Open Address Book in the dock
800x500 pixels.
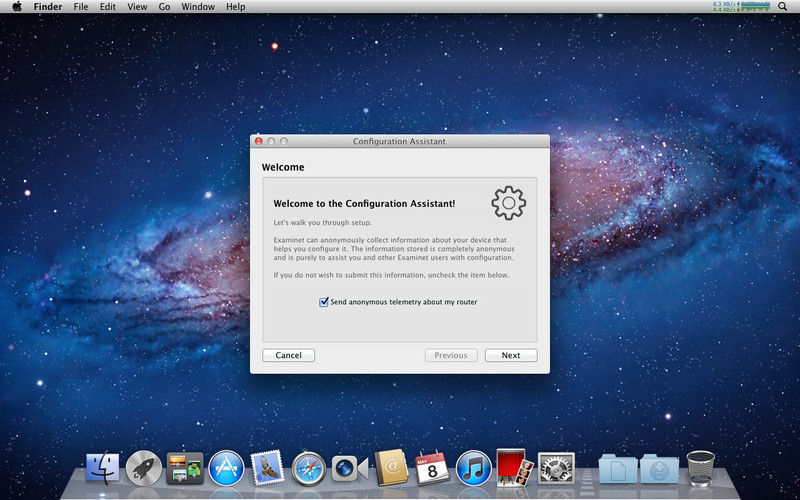(x=391, y=467)
